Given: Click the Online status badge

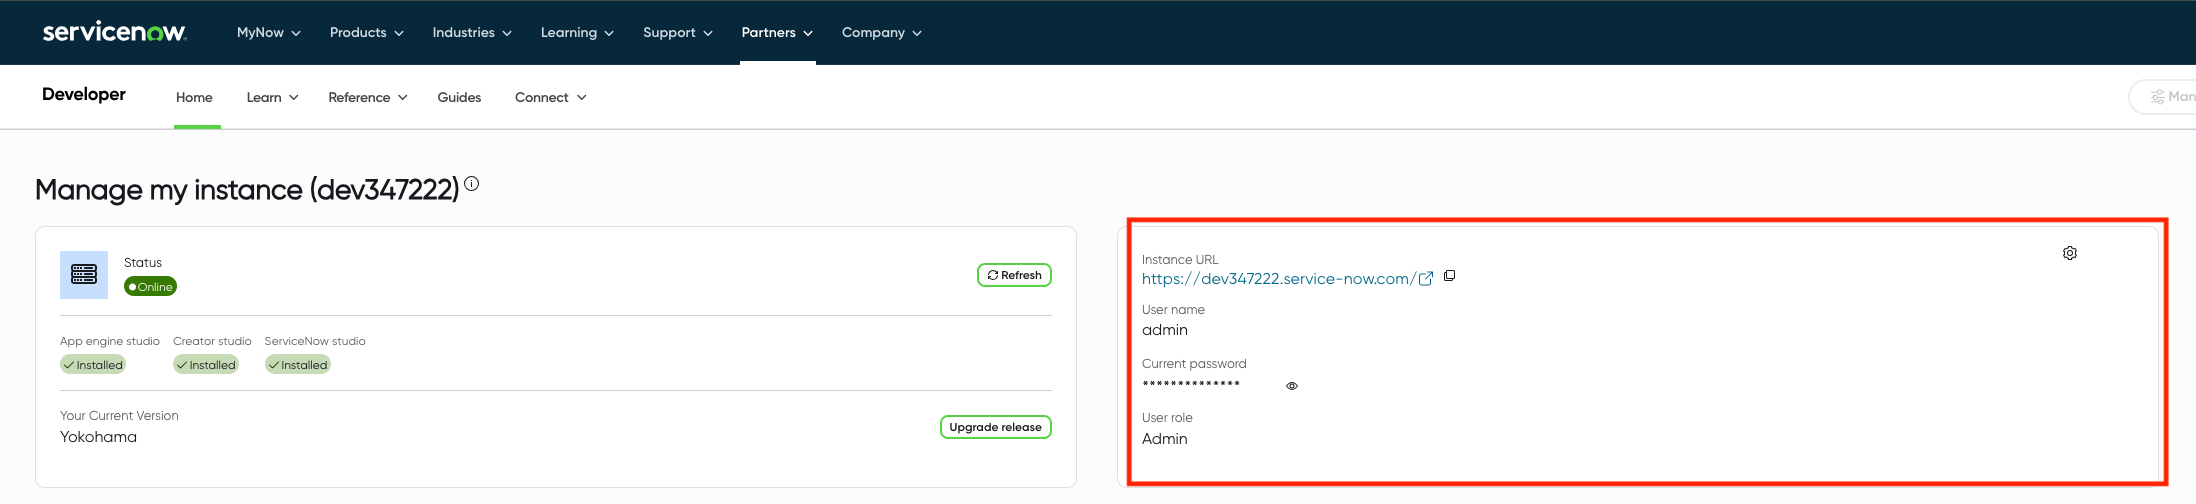Looking at the screenshot, I should coord(150,287).
